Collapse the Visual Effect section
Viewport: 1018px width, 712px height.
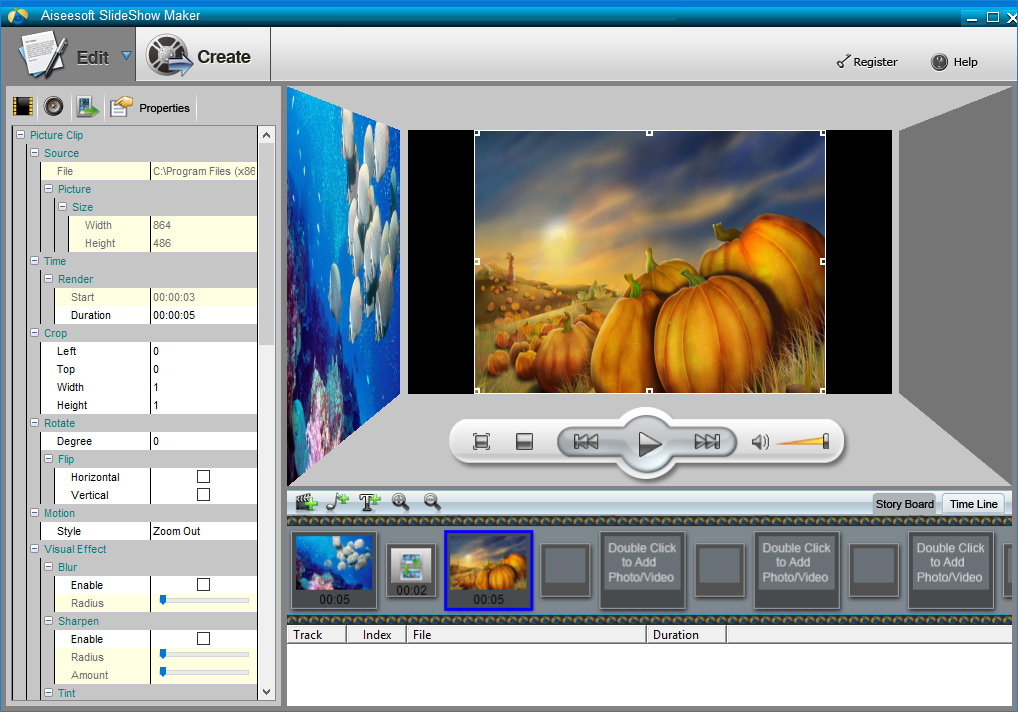(x=35, y=549)
